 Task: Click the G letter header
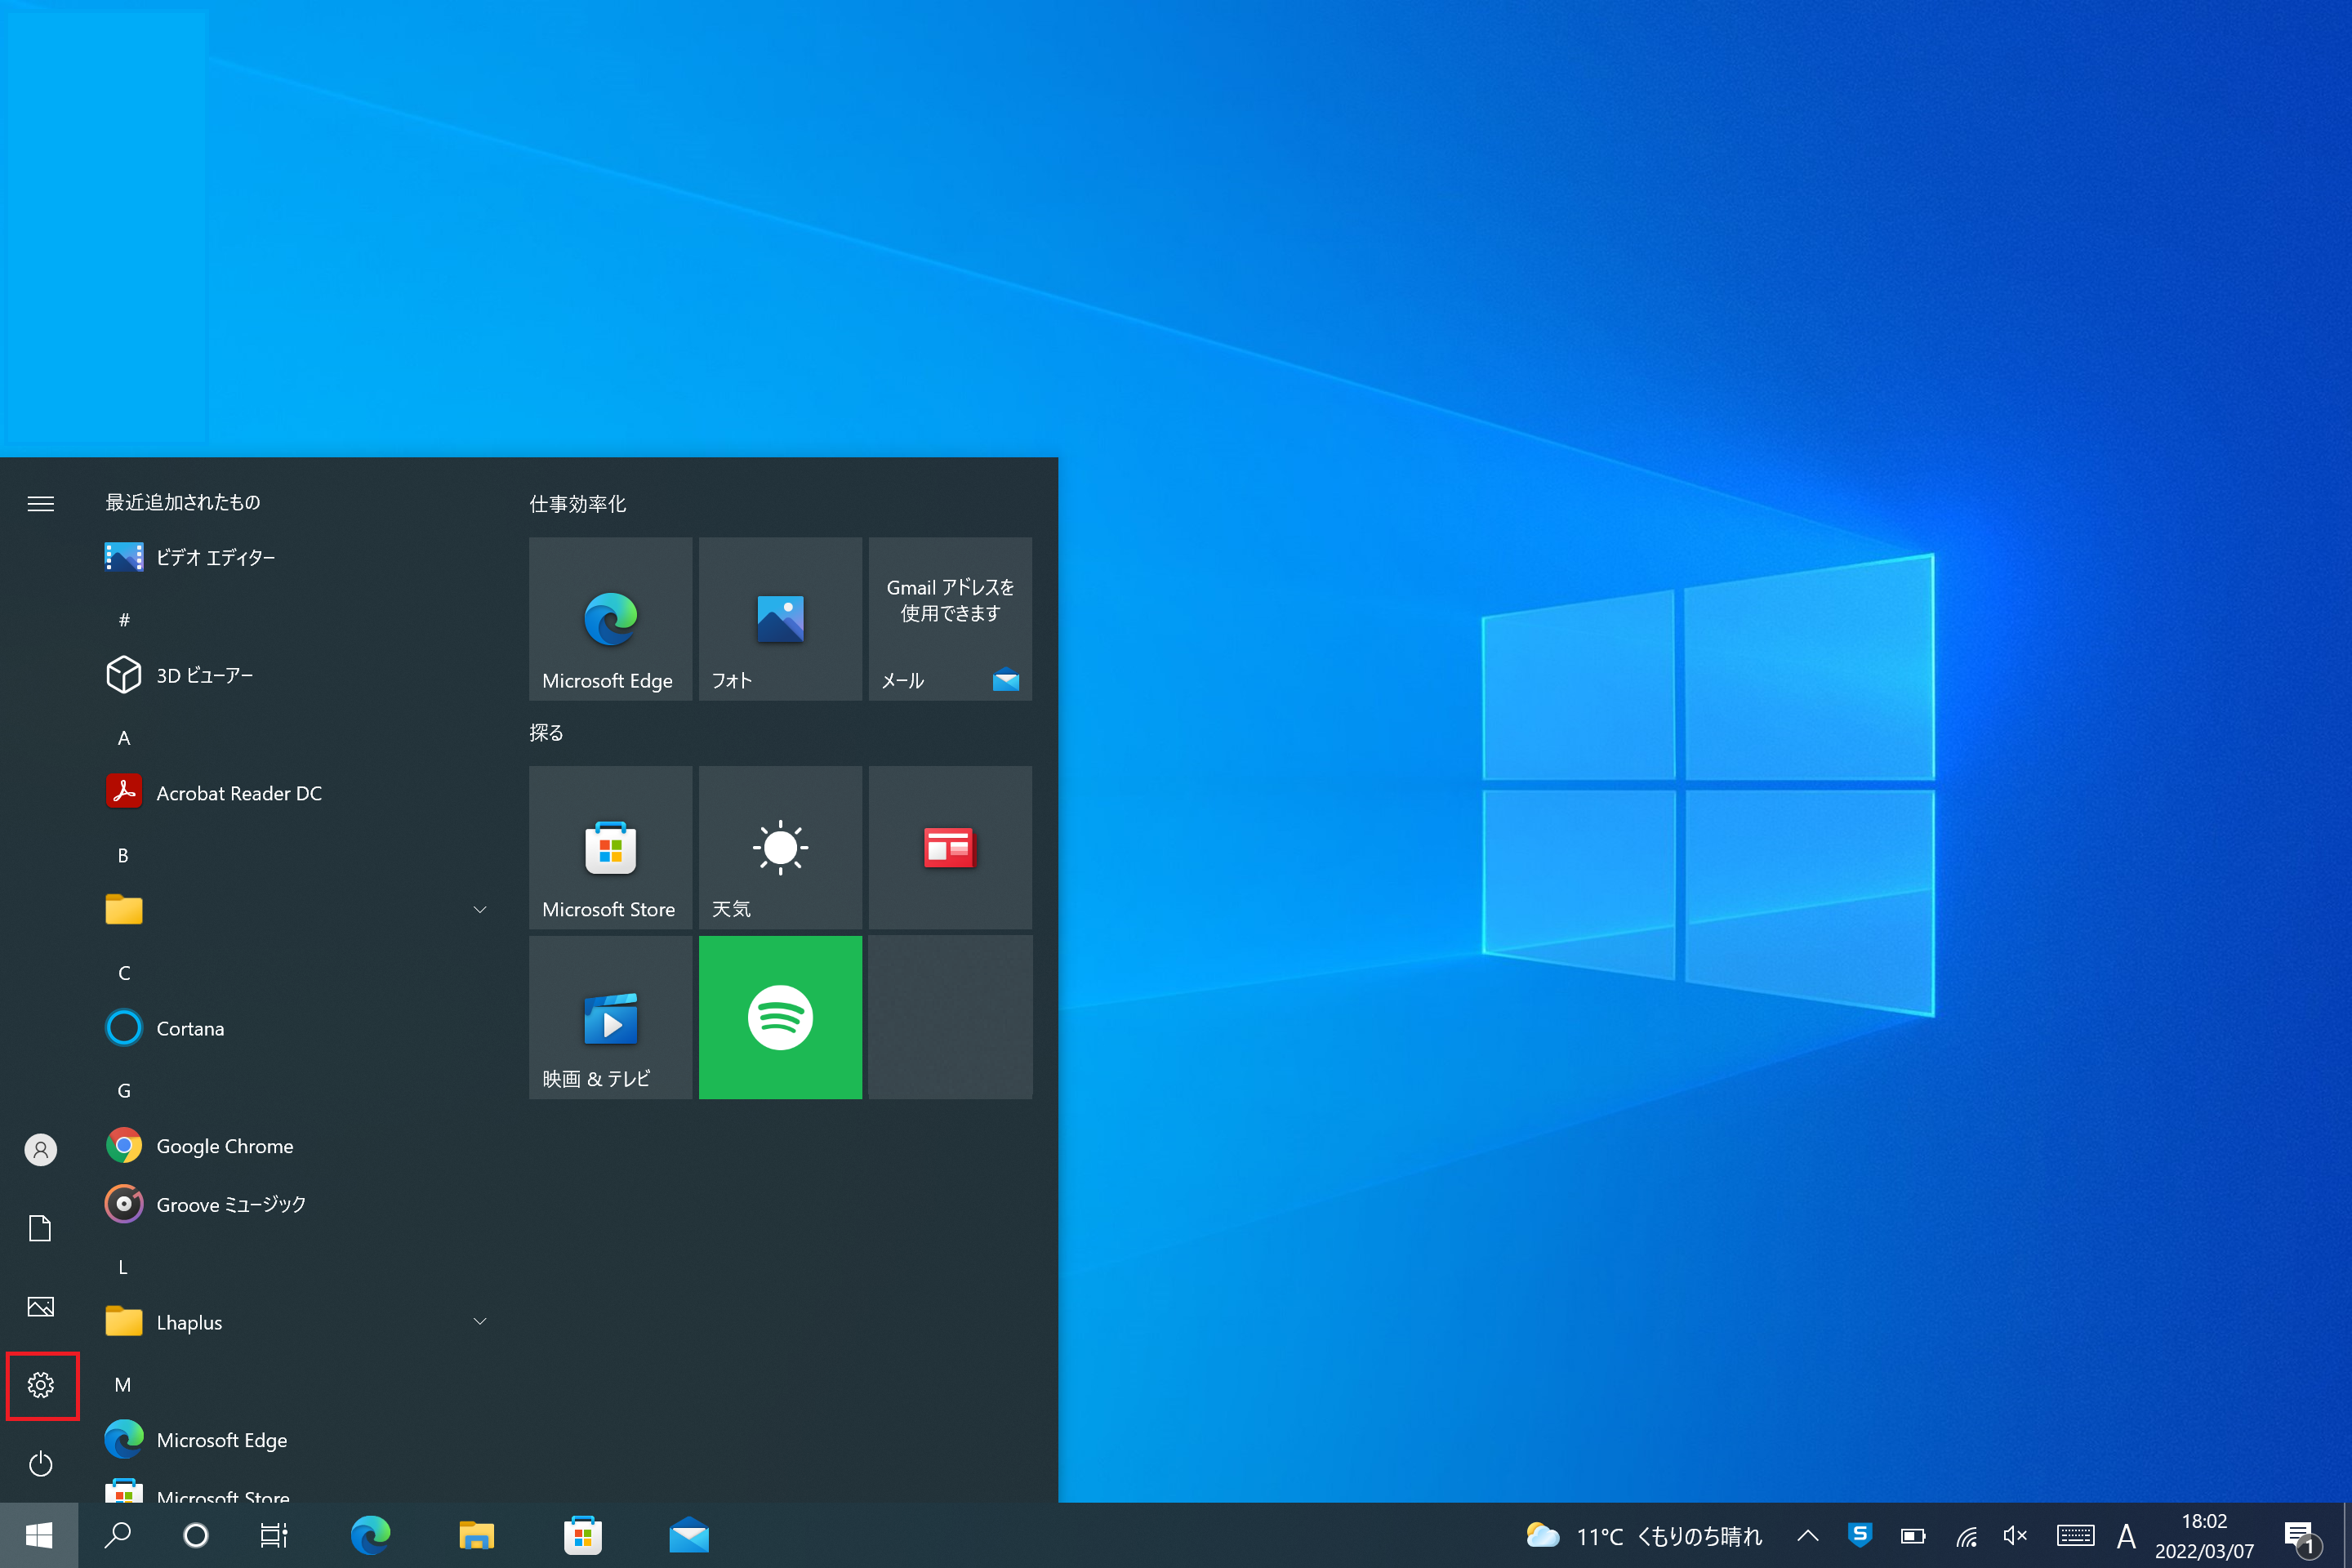(x=124, y=1091)
